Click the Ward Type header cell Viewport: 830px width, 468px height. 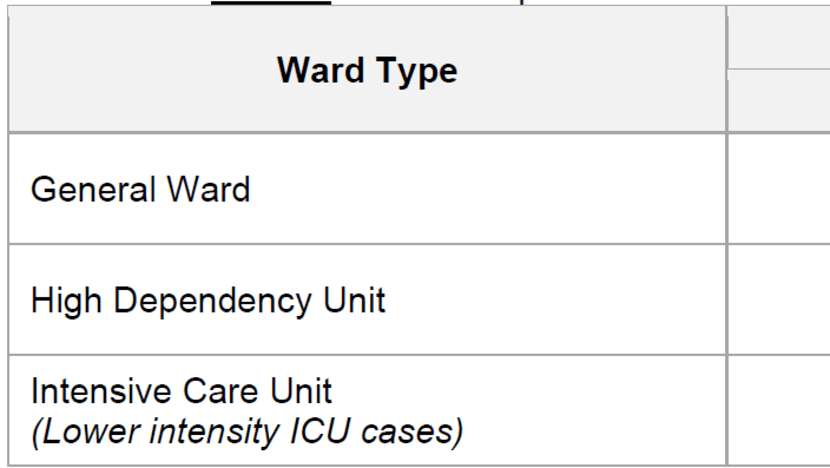pos(366,71)
